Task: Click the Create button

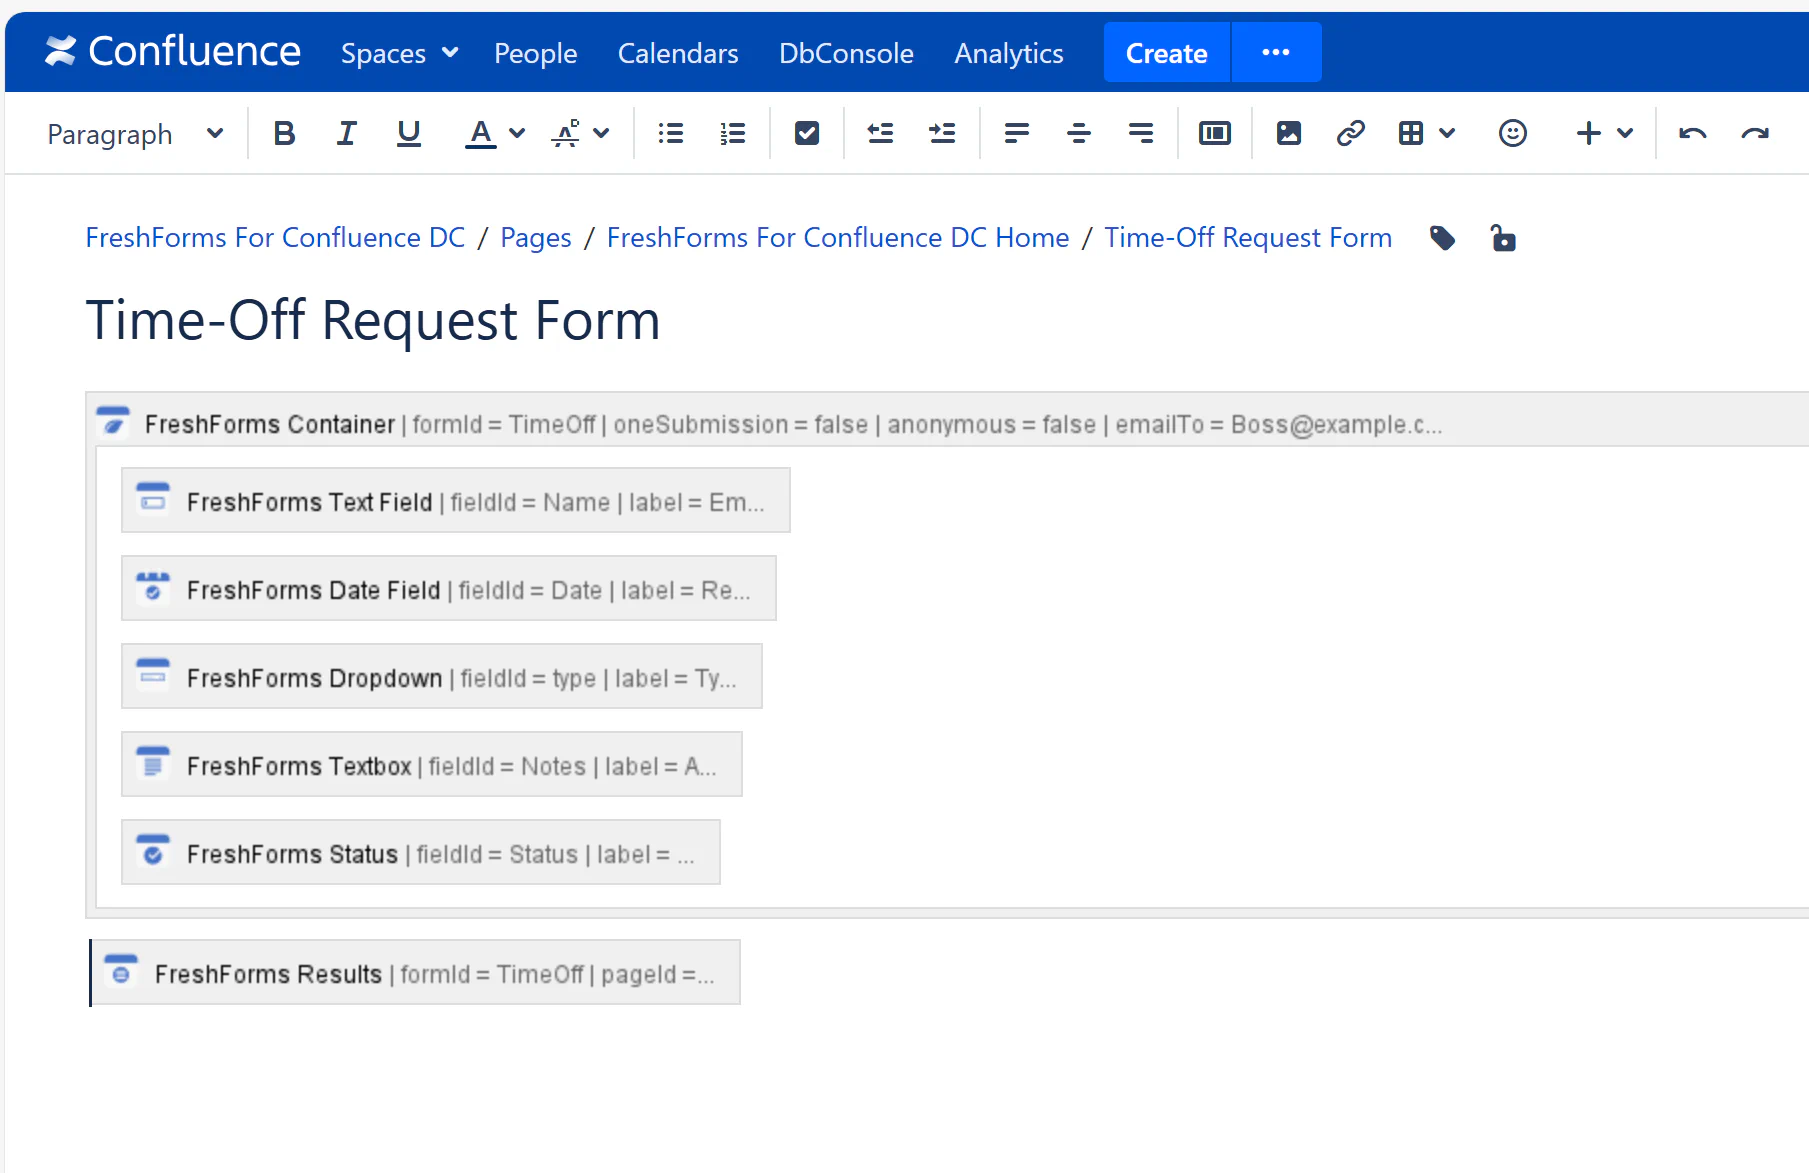Action: 1166,52
